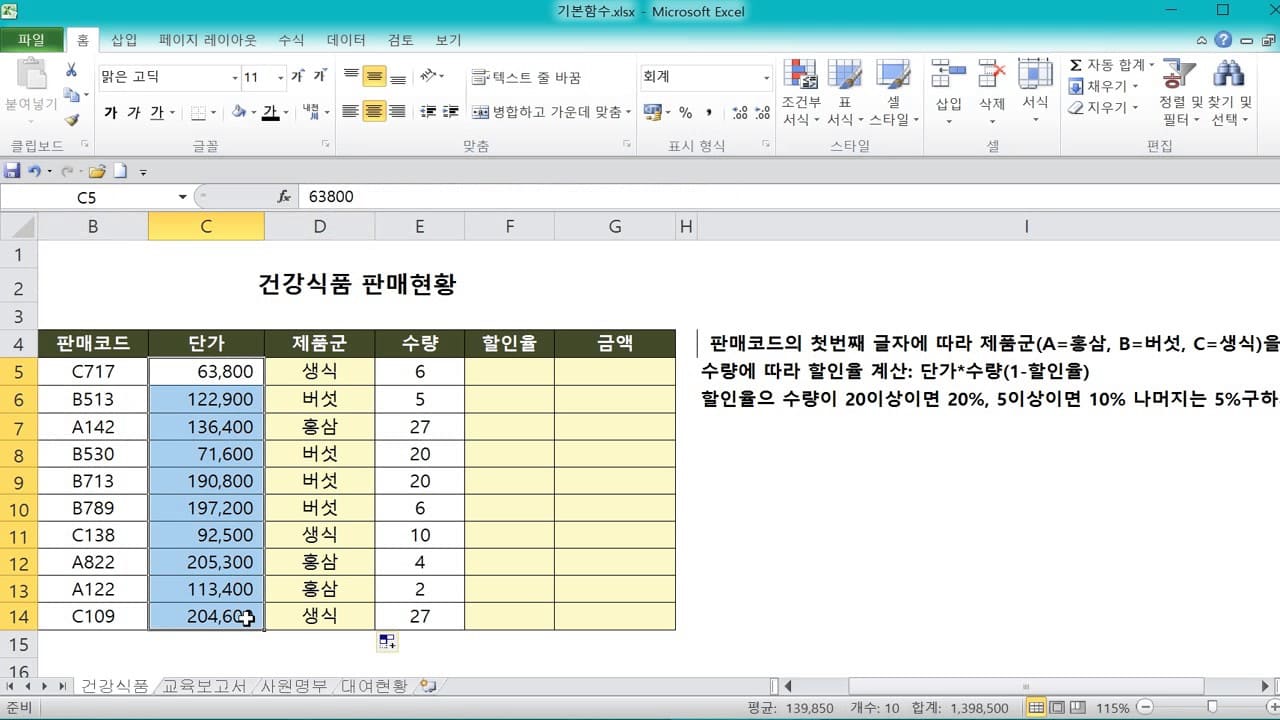Click the increase decimal icon
Screen dimensions: 1280x720
739,112
